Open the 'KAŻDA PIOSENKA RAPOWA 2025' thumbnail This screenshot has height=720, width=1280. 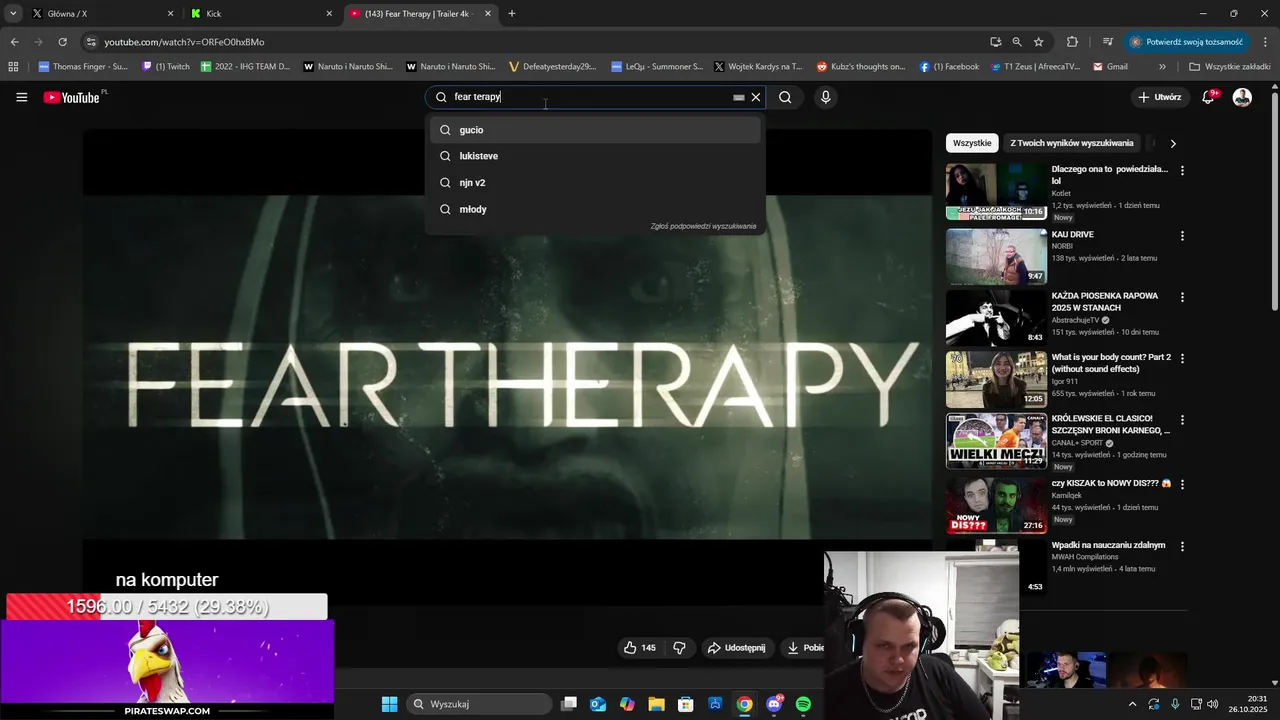coord(996,318)
